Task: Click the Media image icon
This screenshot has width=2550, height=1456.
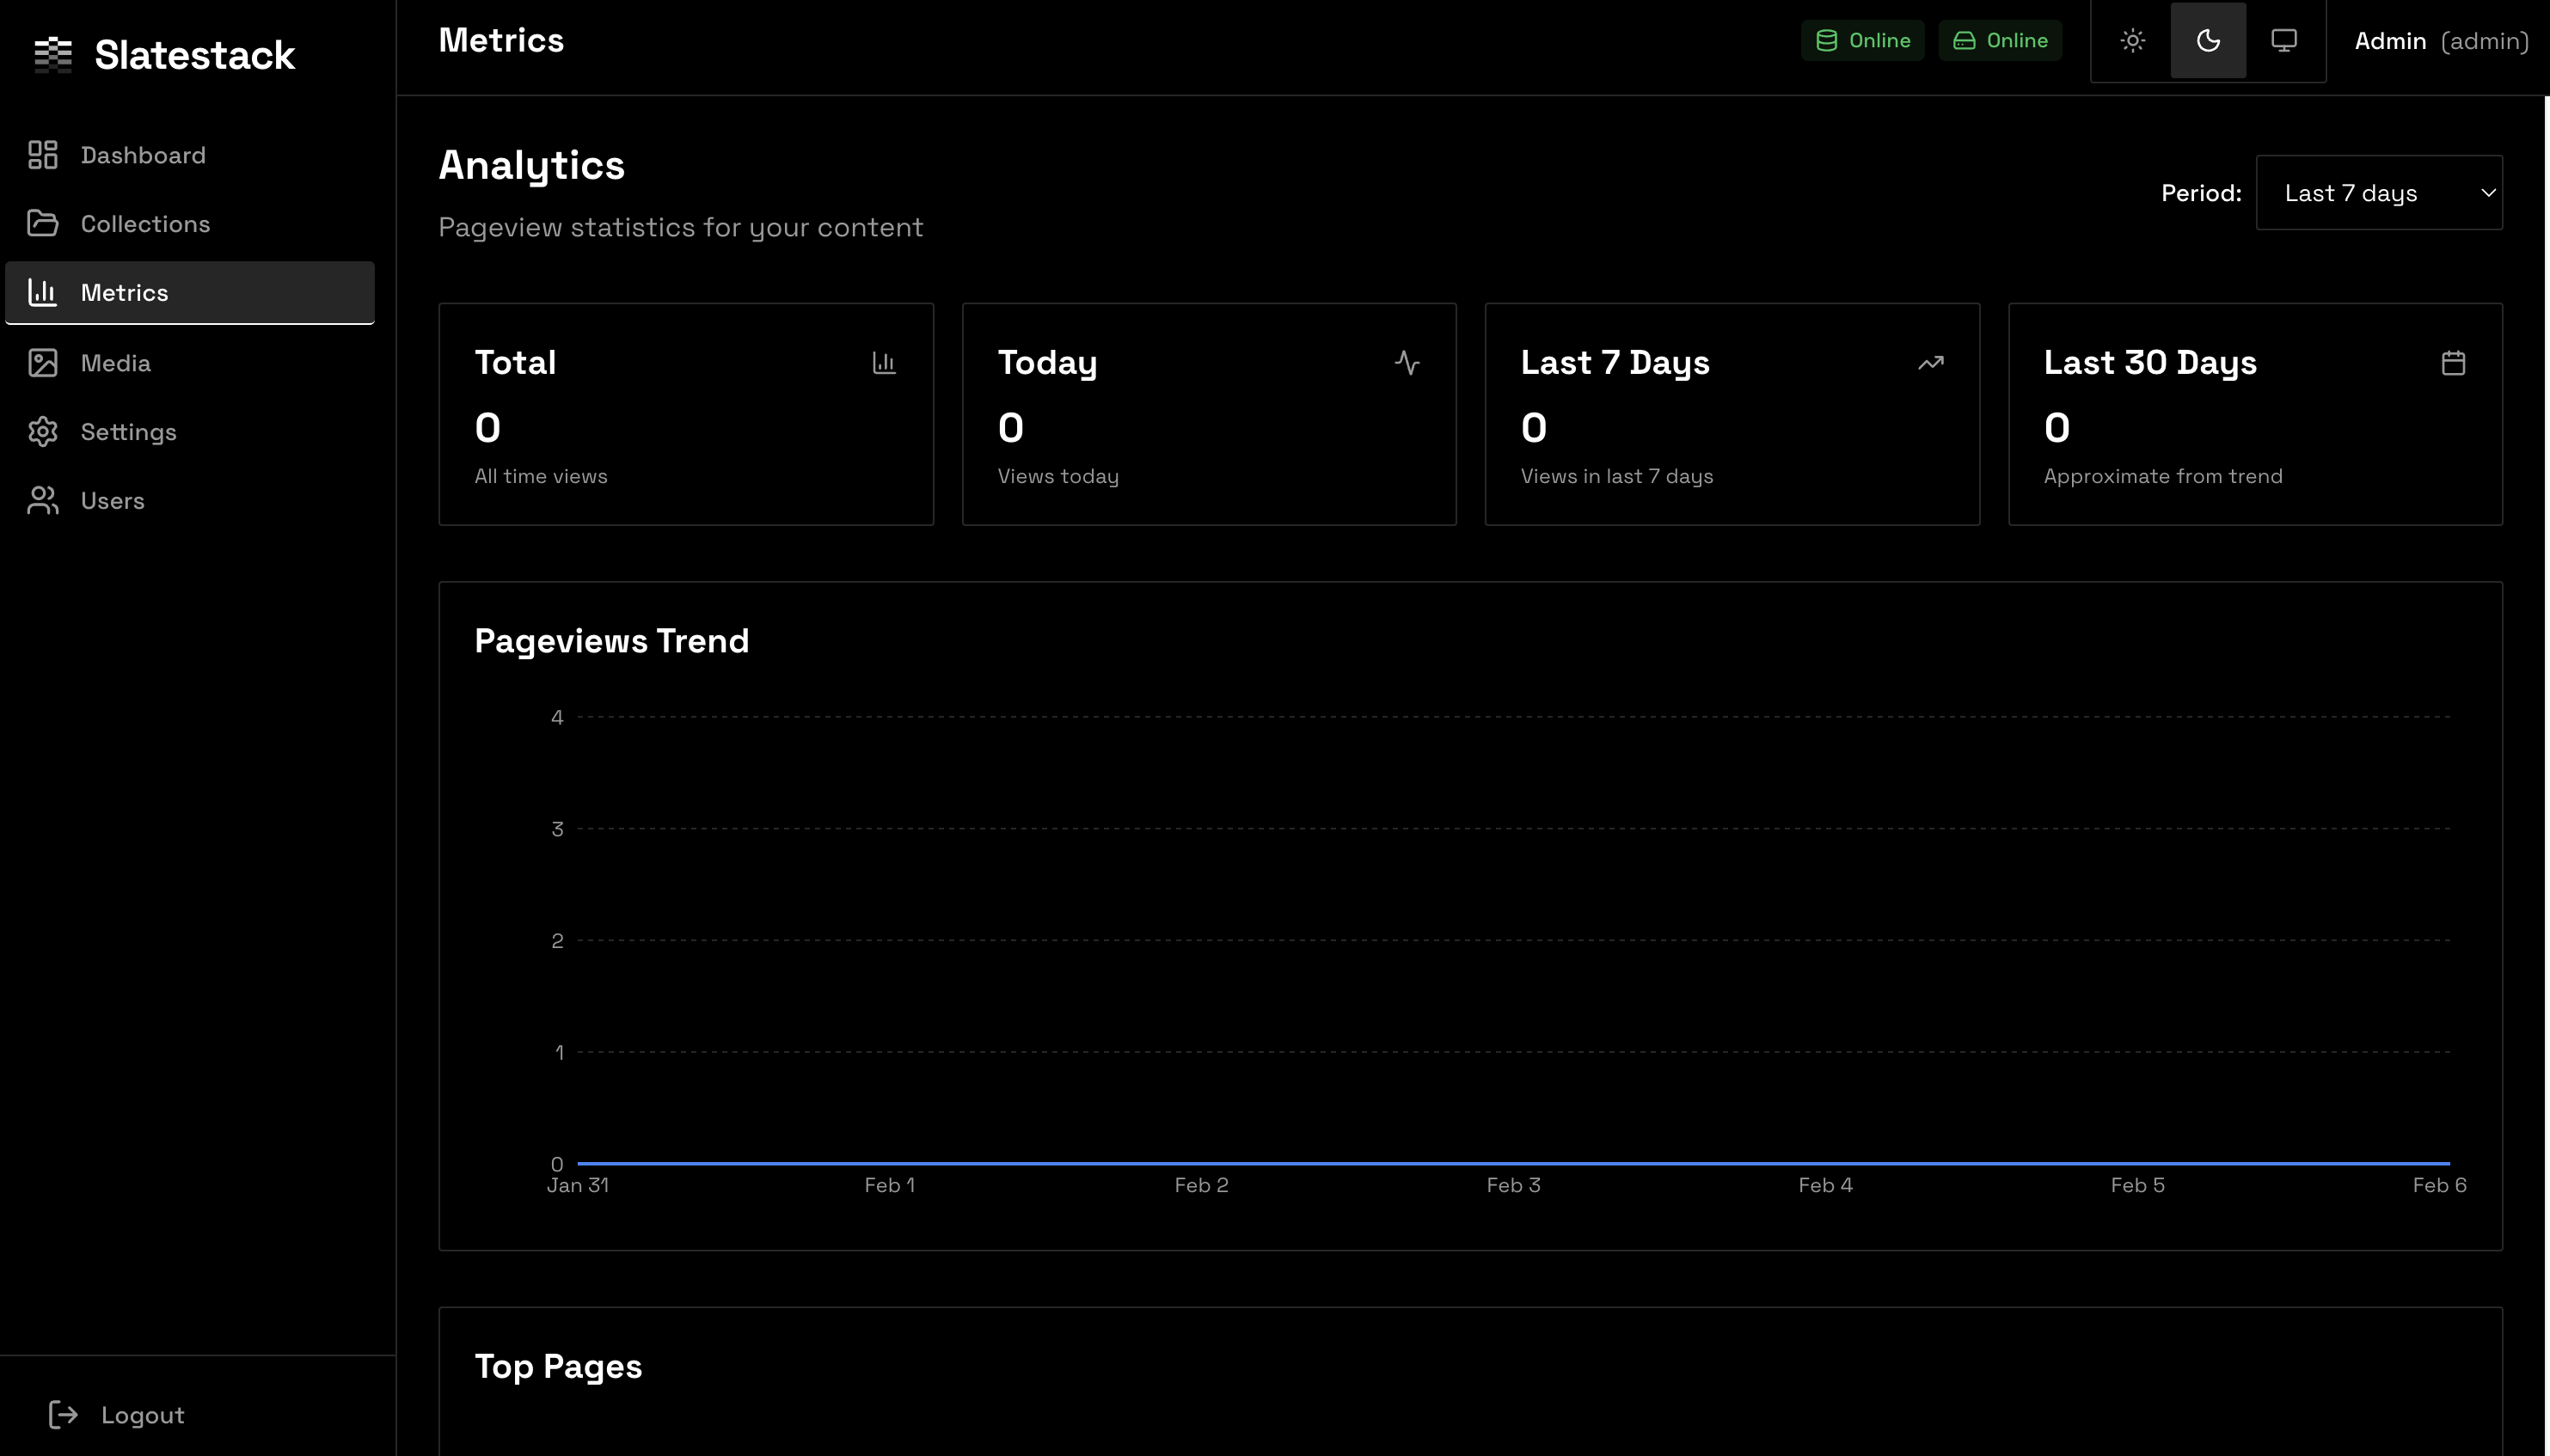Action: [x=43, y=363]
